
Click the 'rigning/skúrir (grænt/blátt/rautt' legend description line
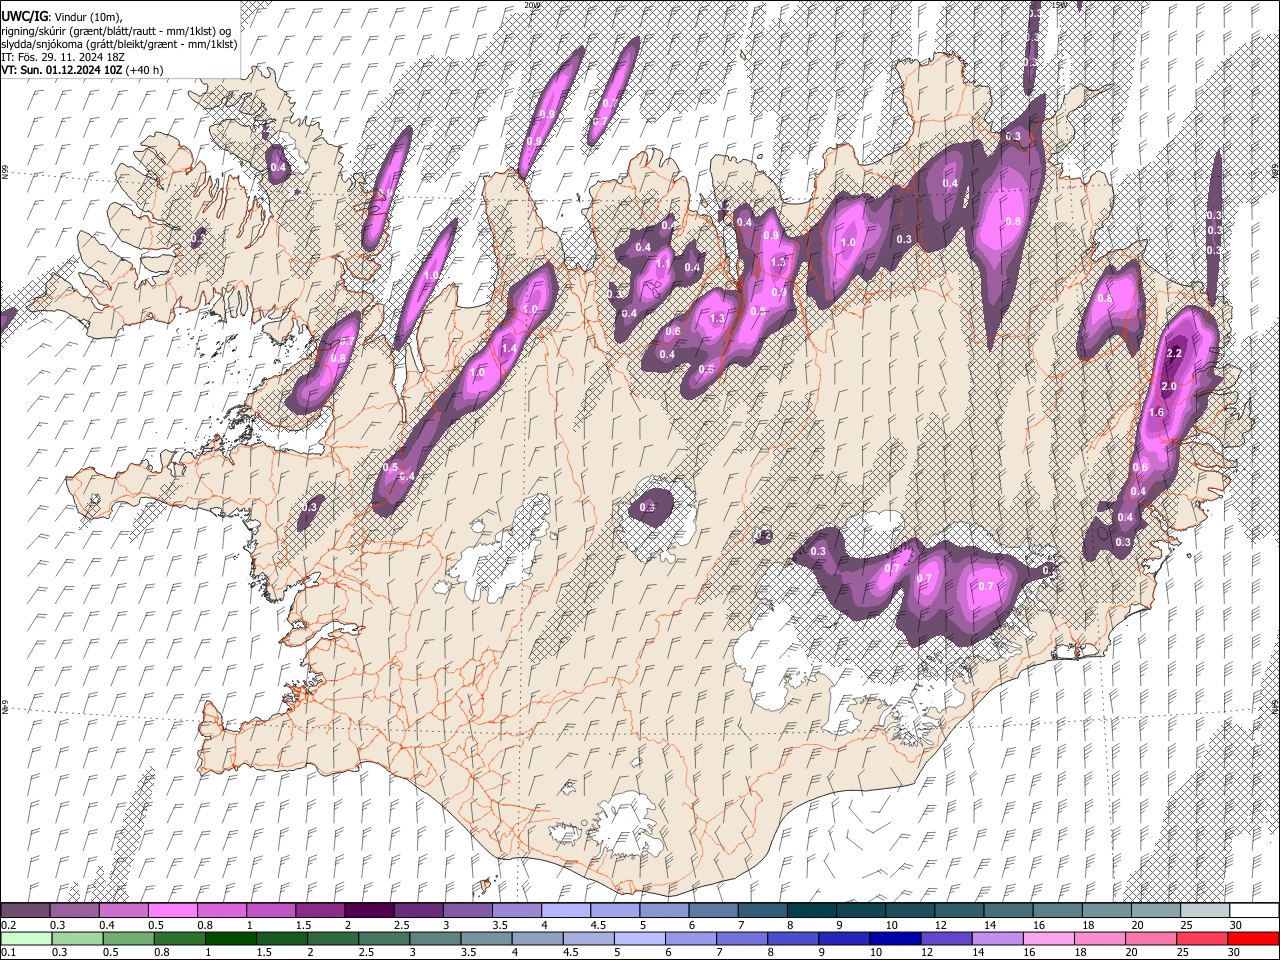pyautogui.click(x=118, y=30)
